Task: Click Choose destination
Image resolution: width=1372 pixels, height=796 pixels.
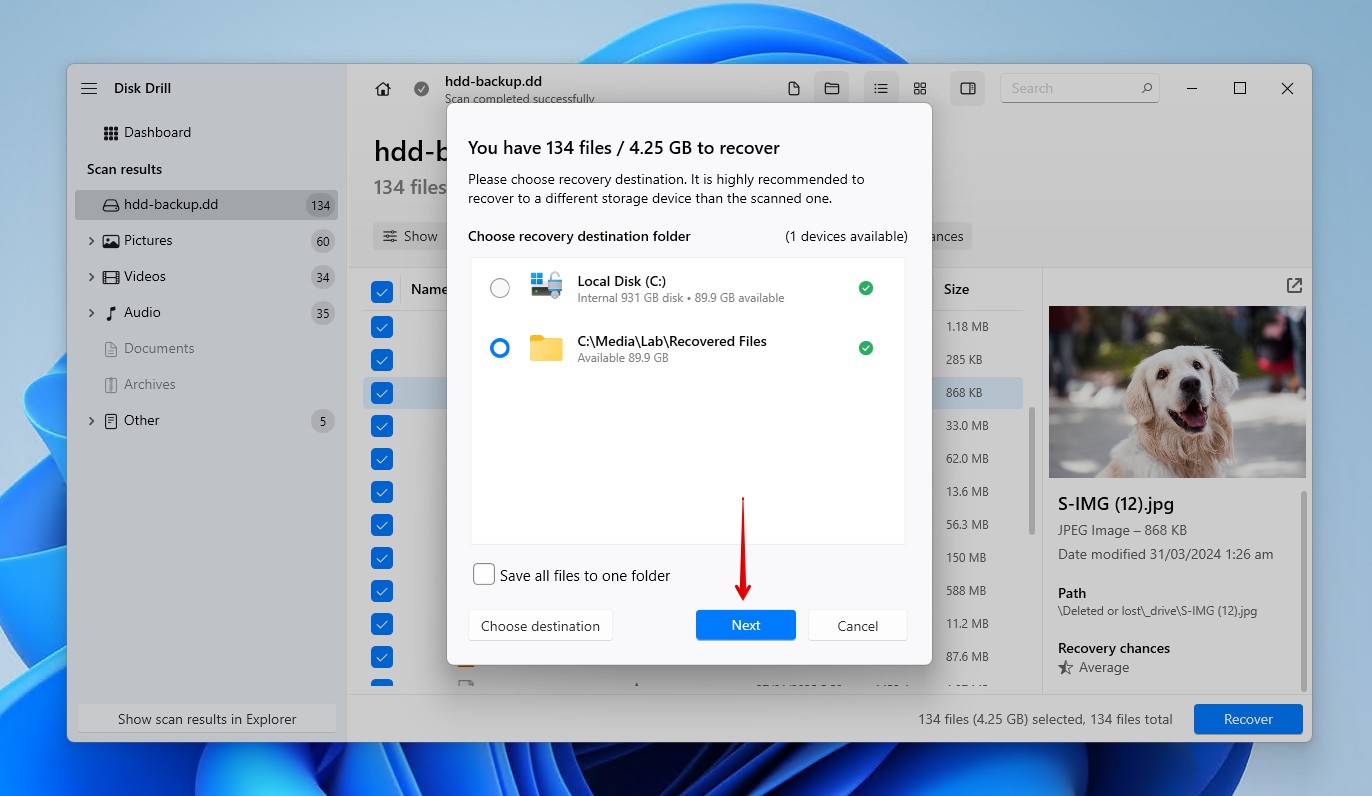Action: [540, 625]
